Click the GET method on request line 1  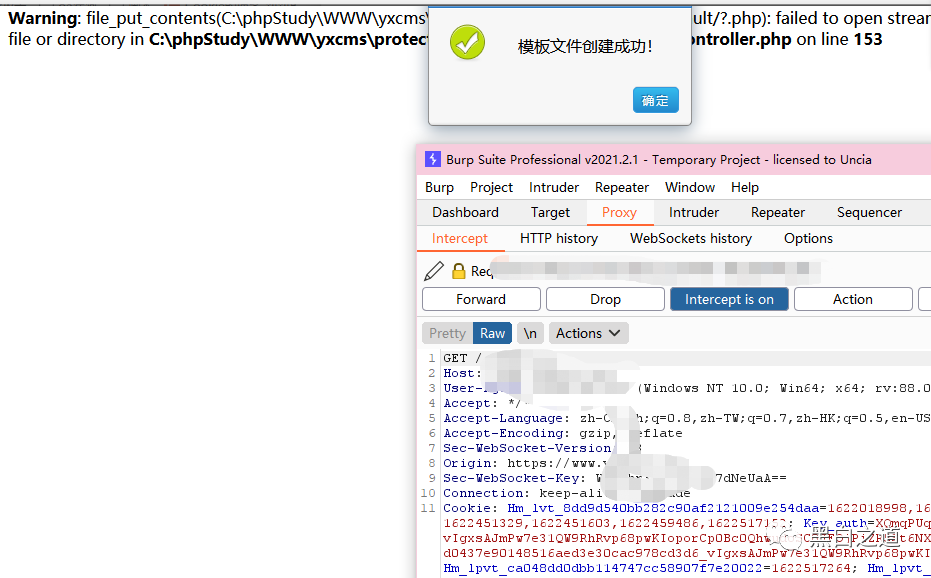(455, 358)
